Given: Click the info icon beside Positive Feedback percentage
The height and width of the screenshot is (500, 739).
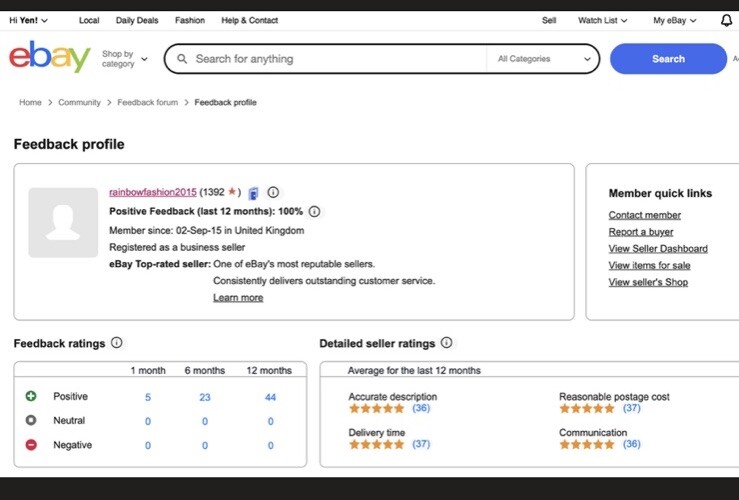Looking at the screenshot, I should point(314,212).
